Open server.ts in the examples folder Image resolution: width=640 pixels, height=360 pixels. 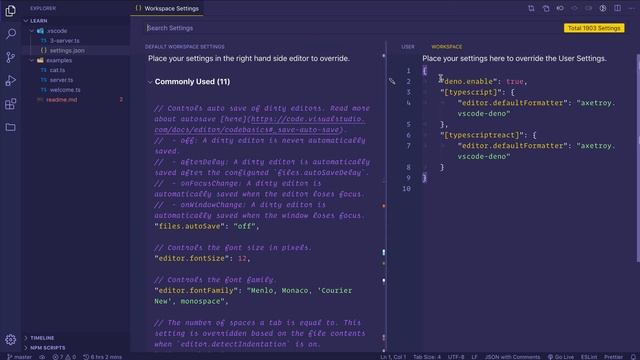pyautogui.click(x=62, y=80)
